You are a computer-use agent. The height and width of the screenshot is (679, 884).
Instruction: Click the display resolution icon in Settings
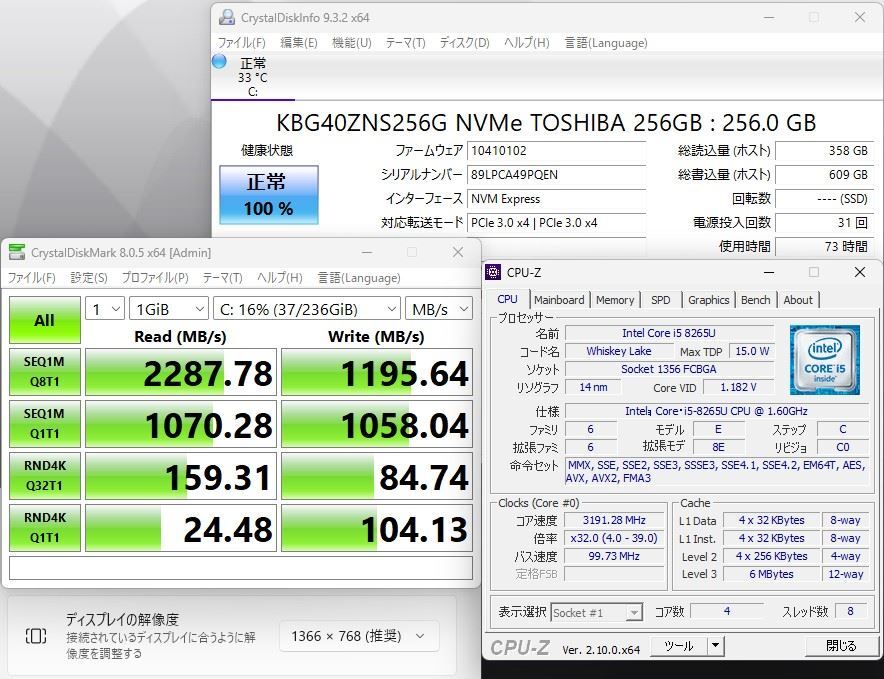tap(36, 636)
